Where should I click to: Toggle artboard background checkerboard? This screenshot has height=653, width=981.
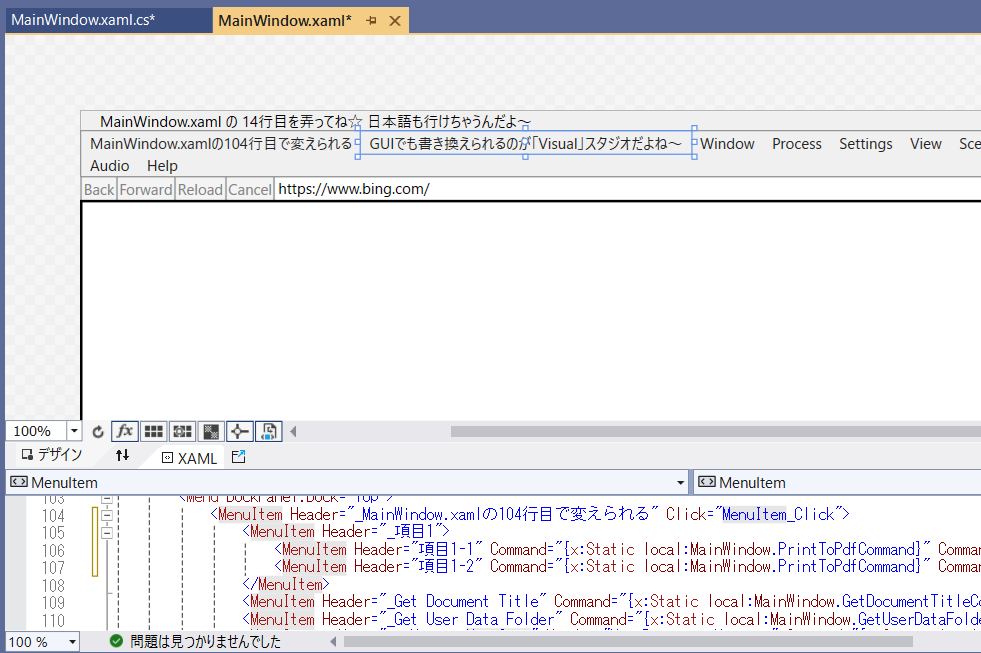tap(211, 432)
